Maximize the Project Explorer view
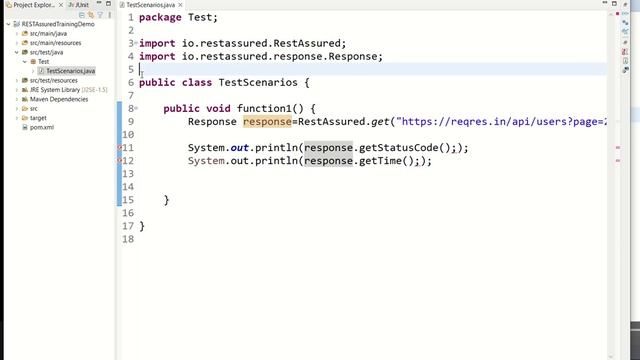Viewport: 640px width, 360px height. click(108, 4)
